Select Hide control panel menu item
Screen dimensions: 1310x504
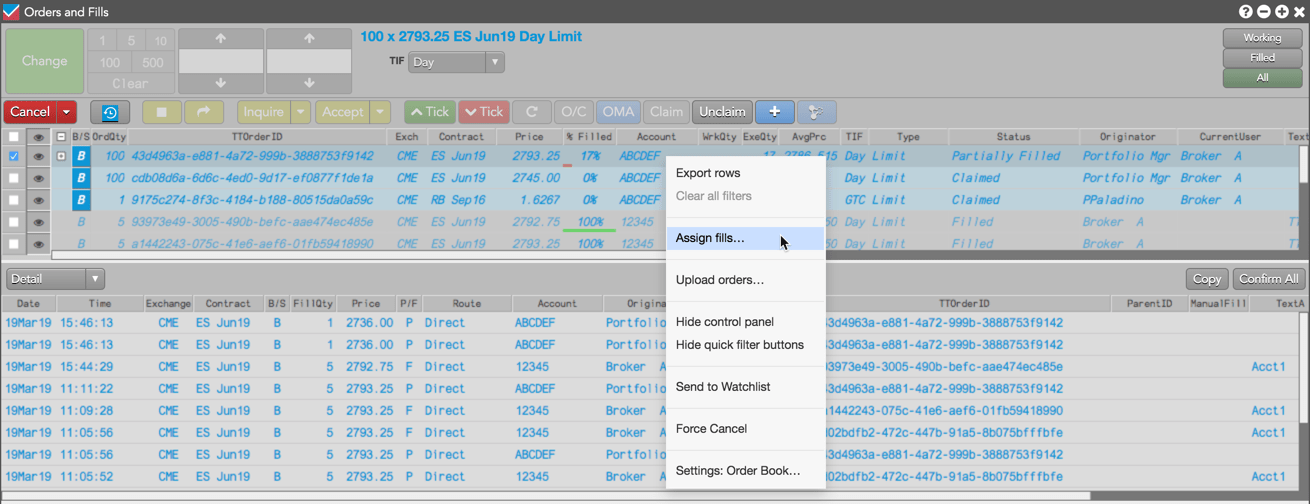(746, 322)
